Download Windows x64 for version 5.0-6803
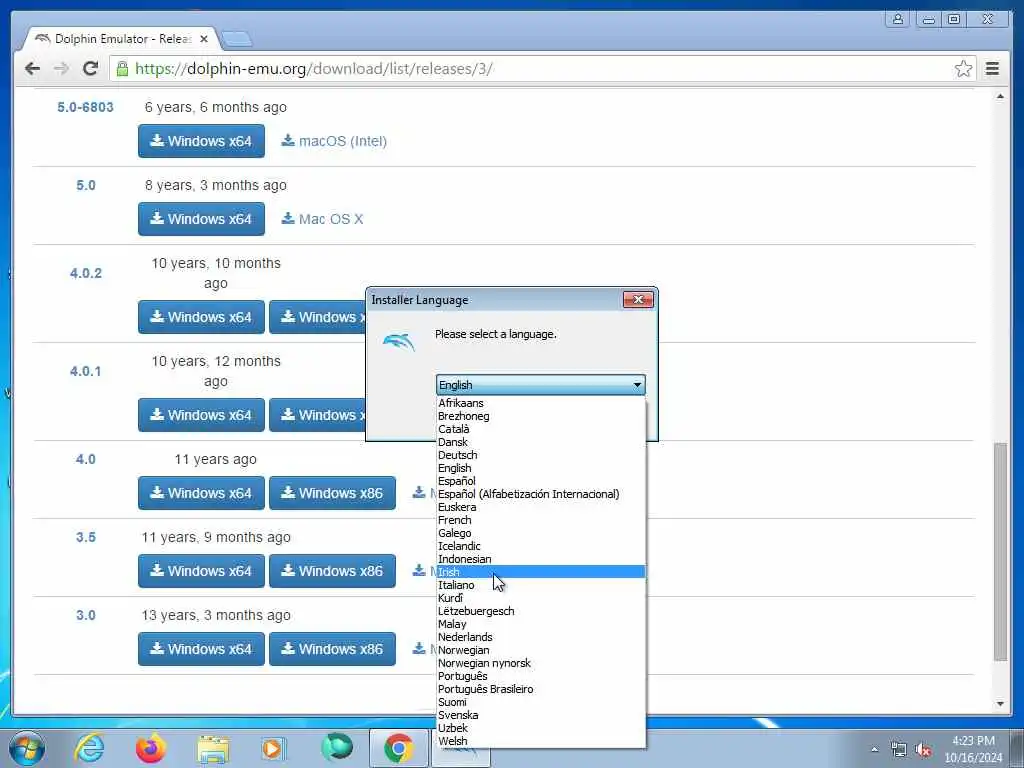The width and height of the screenshot is (1024, 768). click(201, 141)
